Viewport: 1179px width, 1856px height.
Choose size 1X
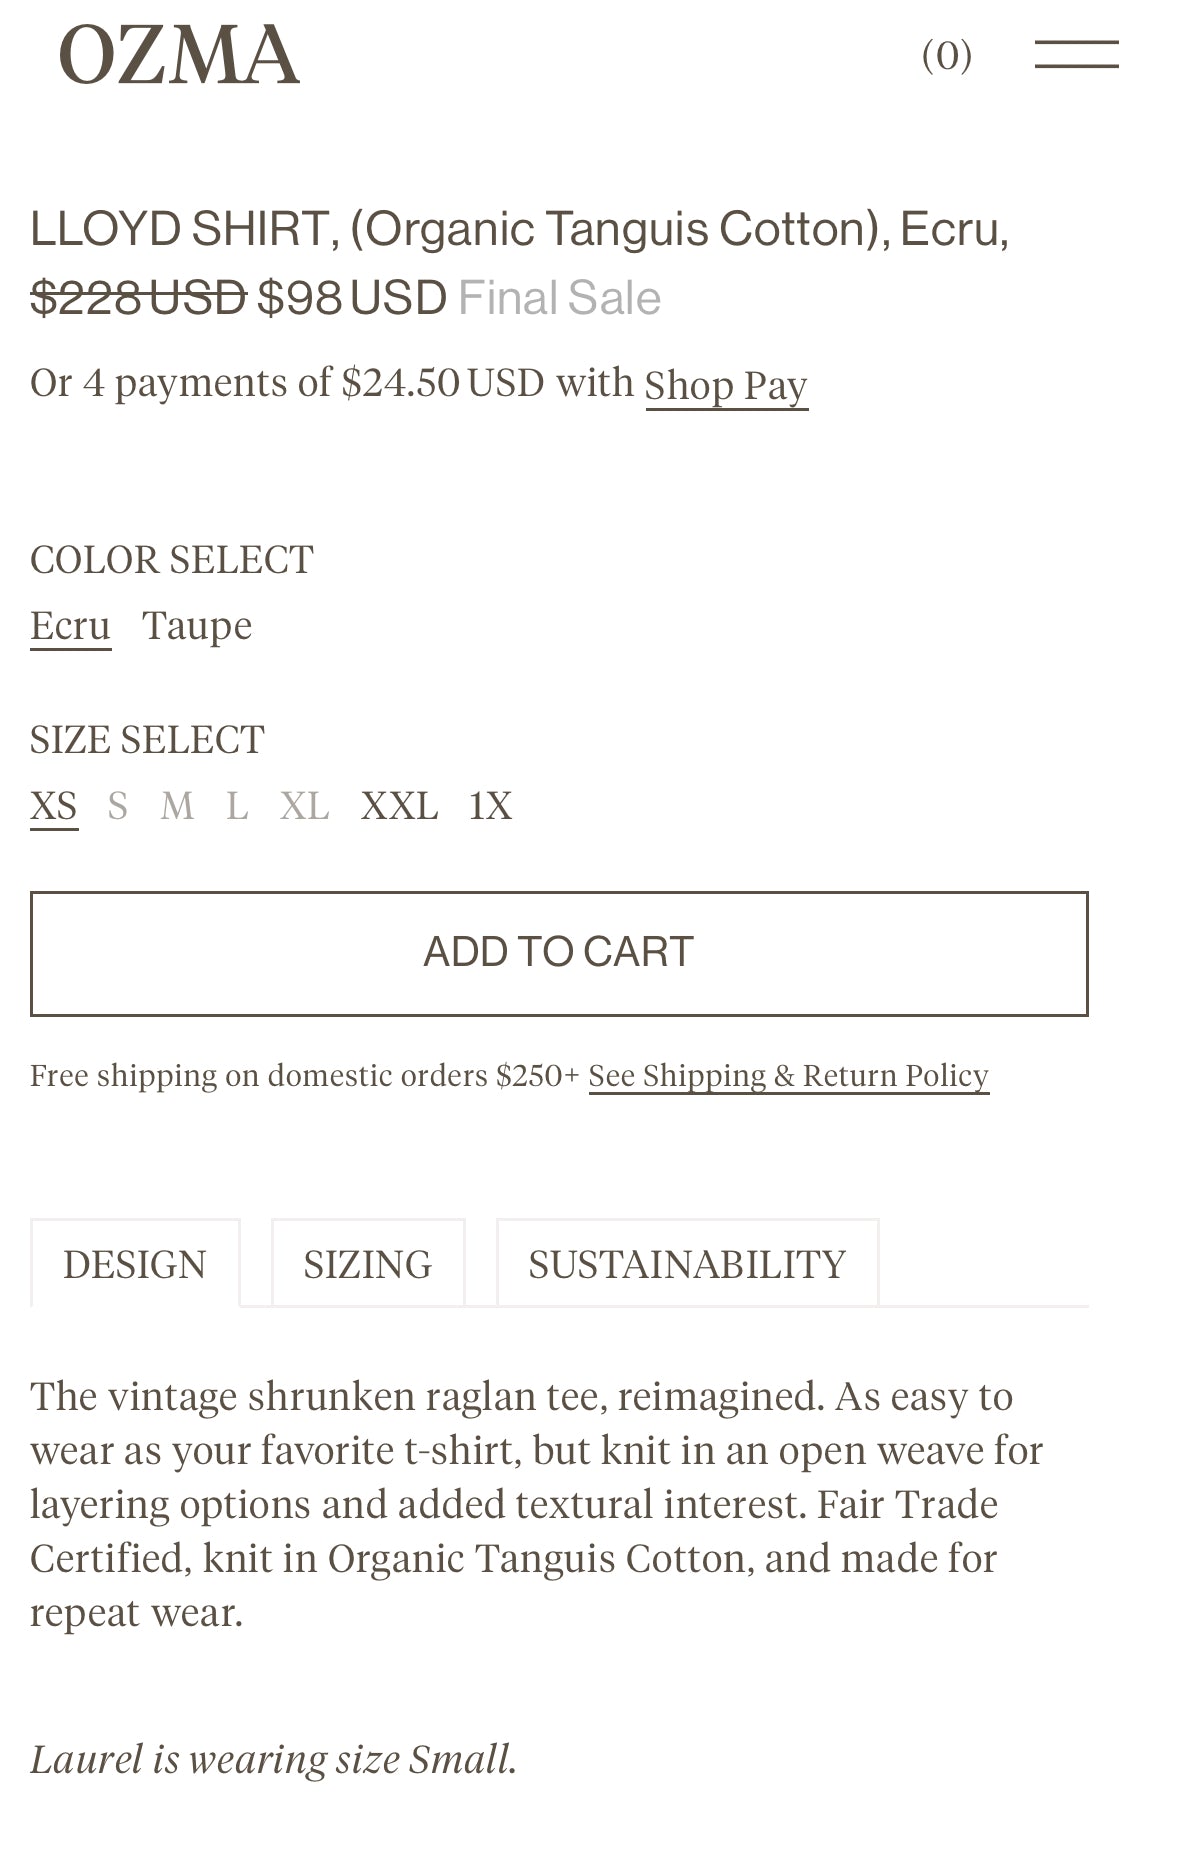point(490,806)
